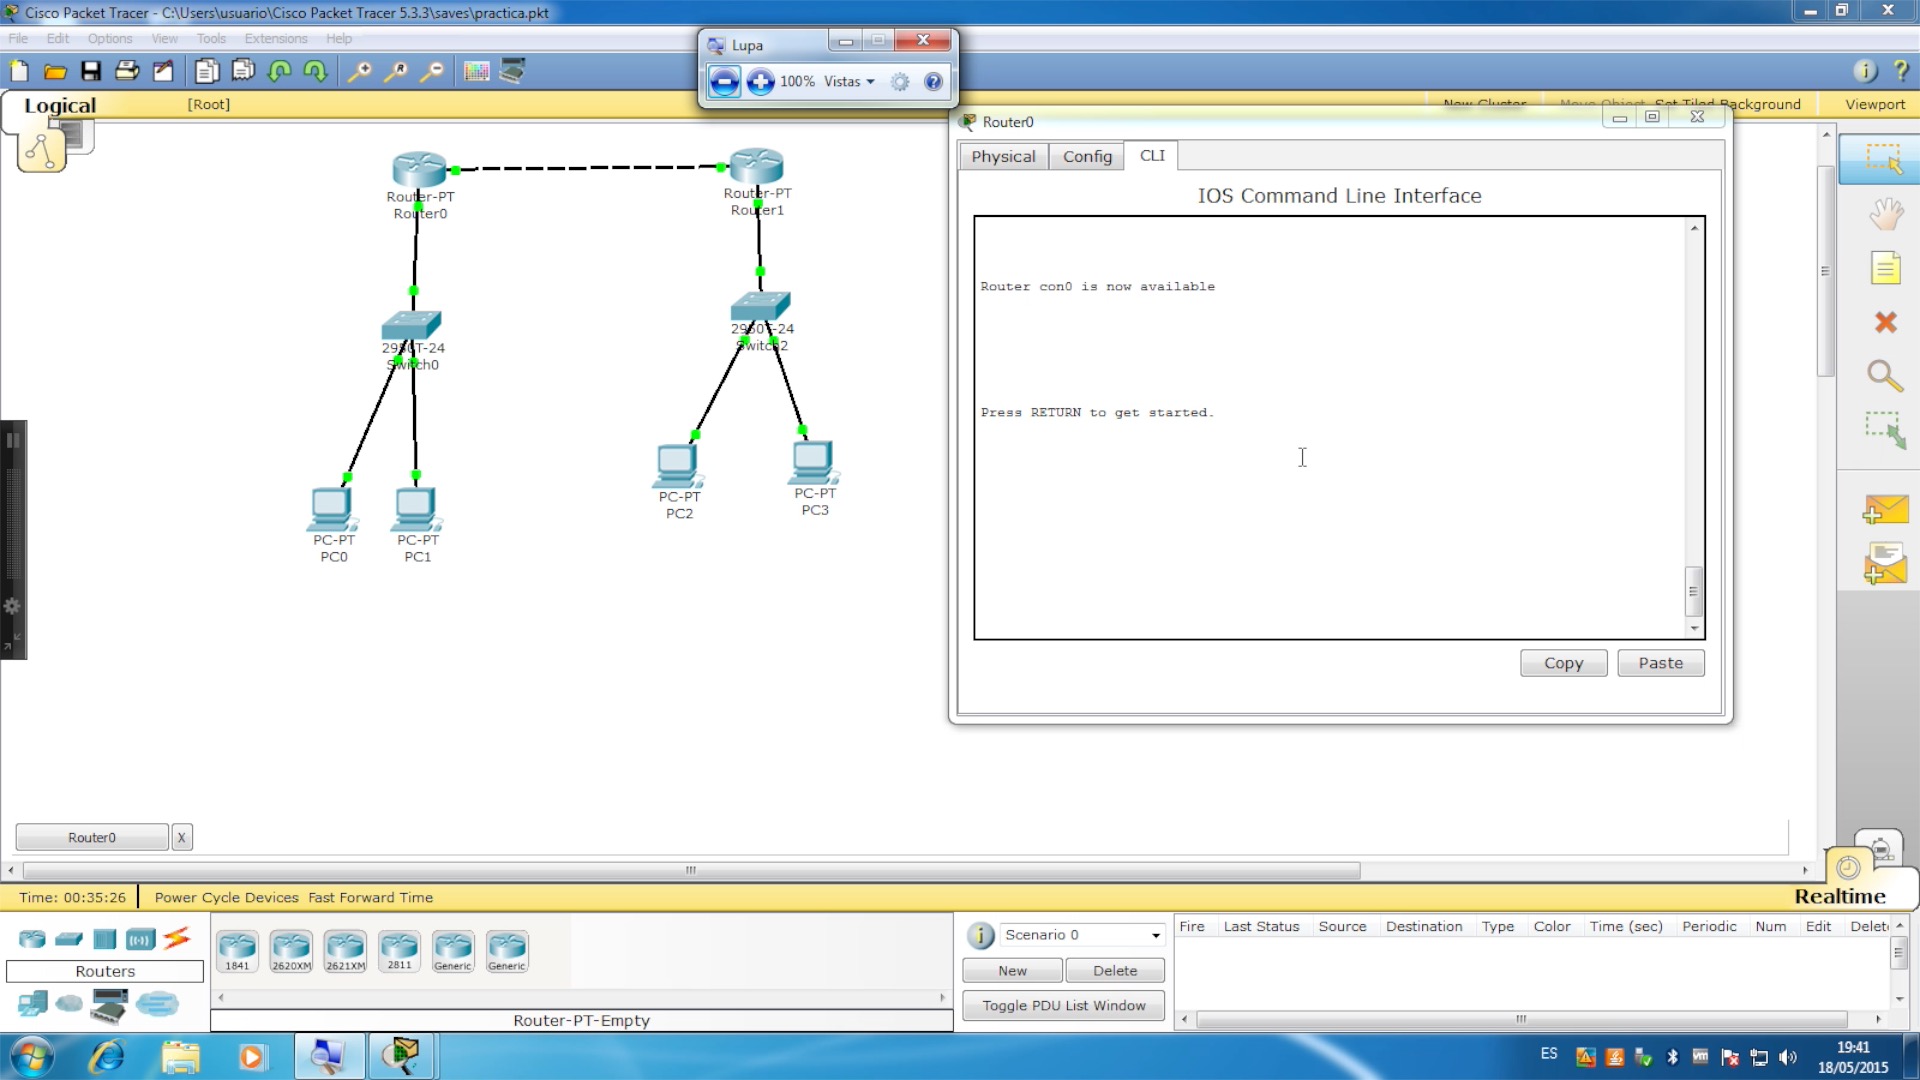Image resolution: width=1920 pixels, height=1080 pixels.
Task: Open the Physical tab of Router0
Action: click(1003, 156)
